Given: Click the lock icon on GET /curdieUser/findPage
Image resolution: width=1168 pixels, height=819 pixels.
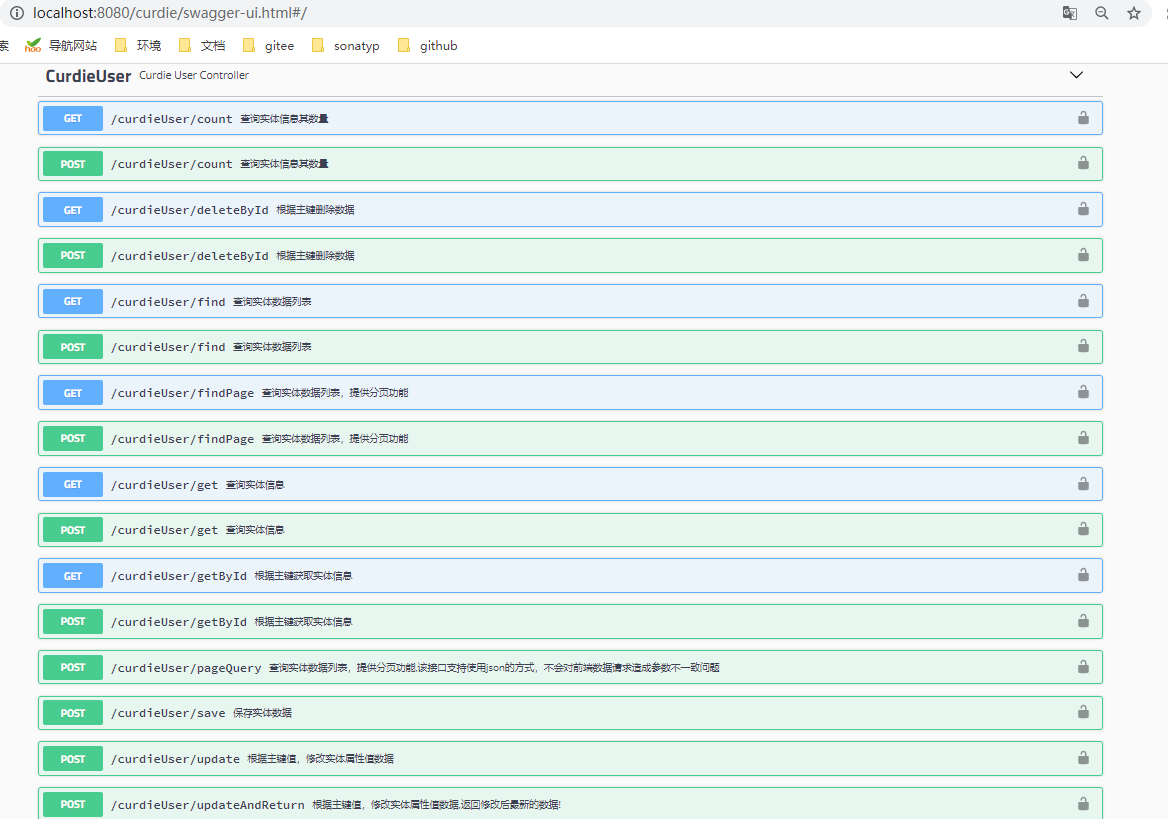Looking at the screenshot, I should pyautogui.click(x=1083, y=392).
